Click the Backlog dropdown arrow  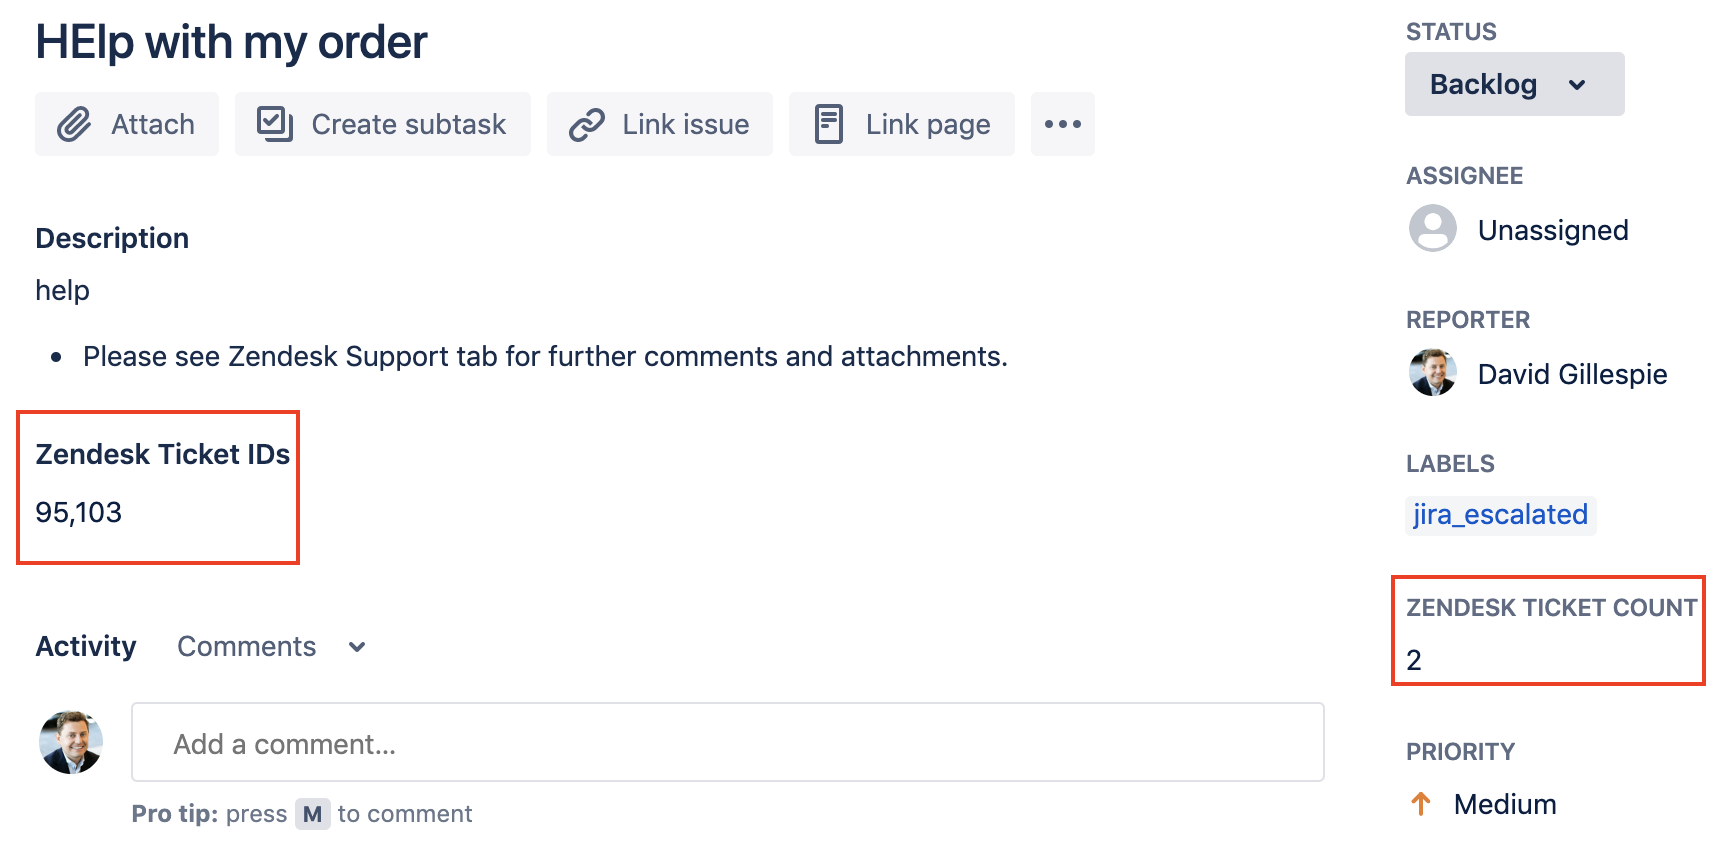(x=1577, y=85)
